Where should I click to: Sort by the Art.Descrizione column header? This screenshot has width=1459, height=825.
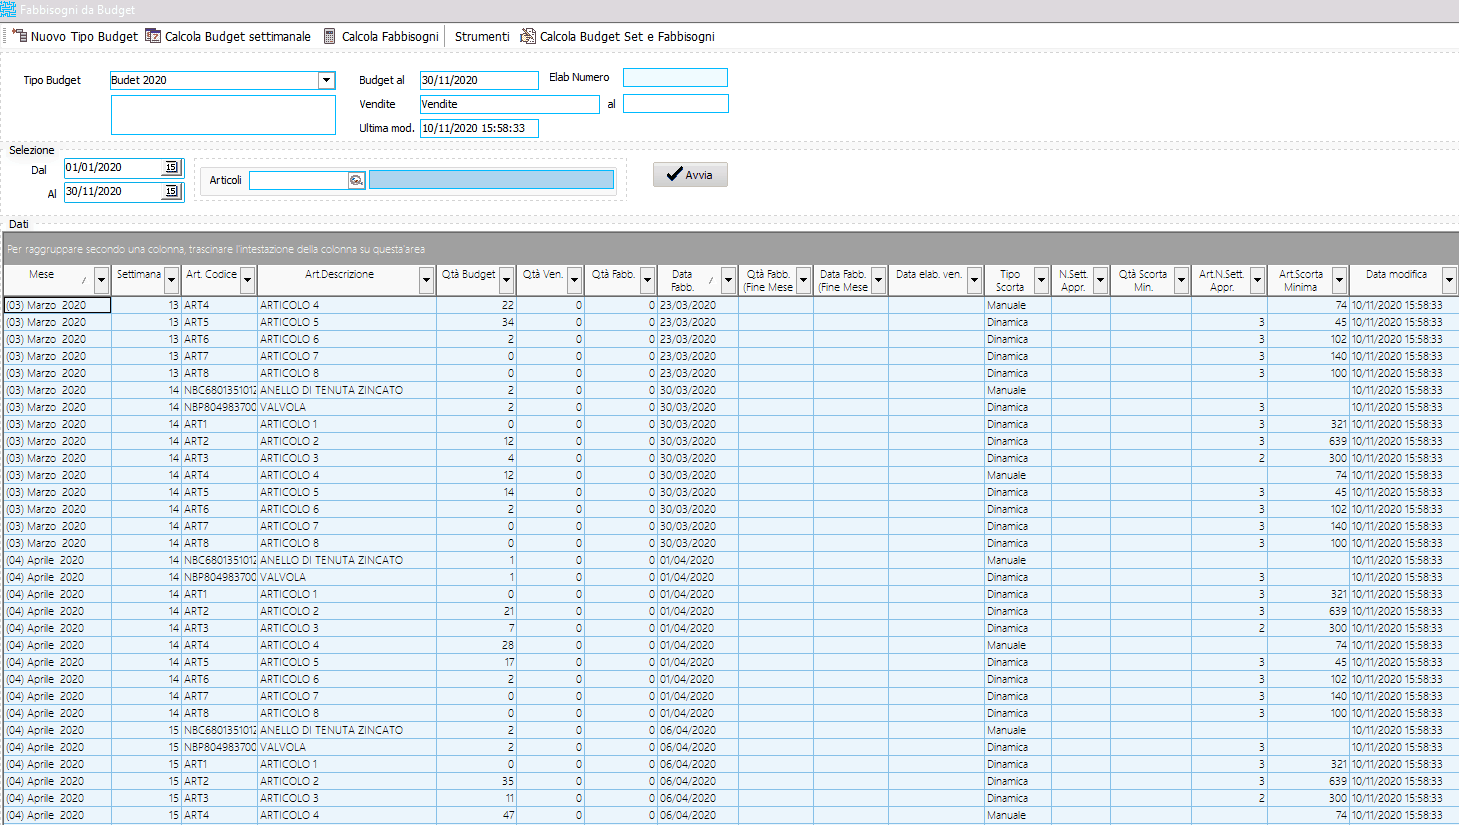coord(339,274)
